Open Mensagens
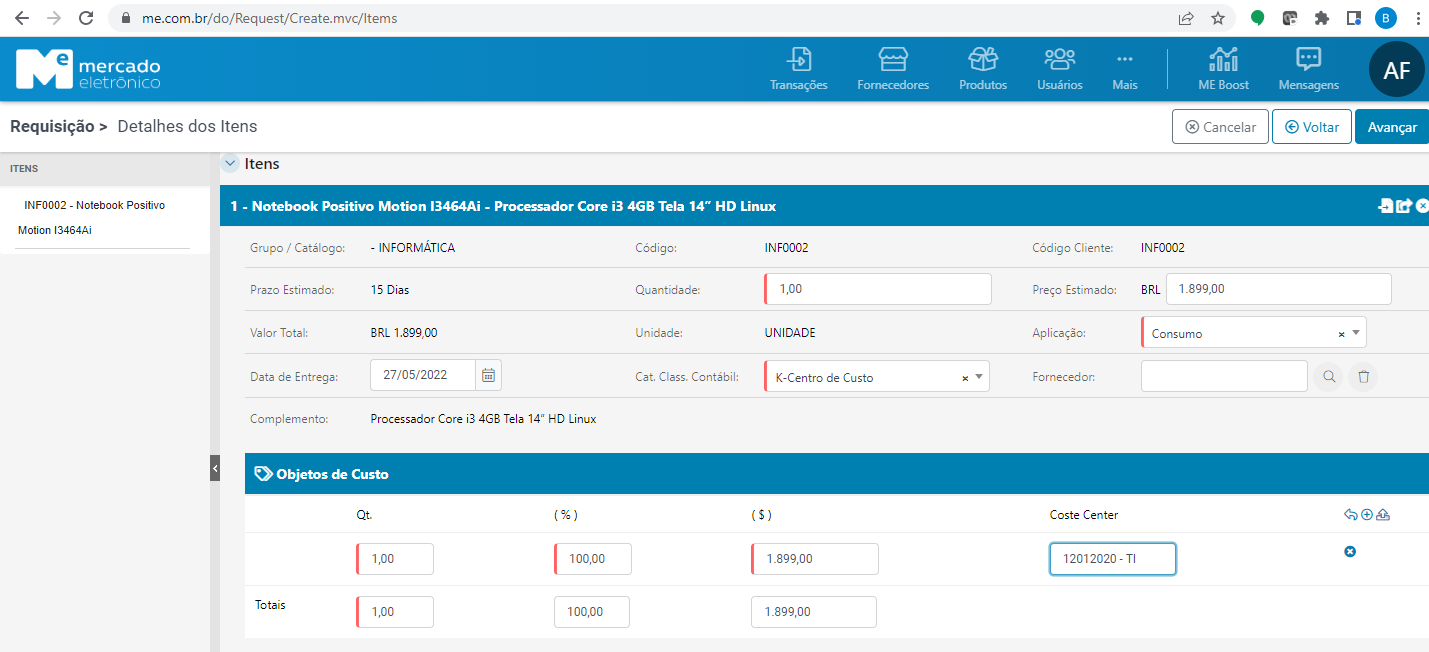This screenshot has height=652, width=1429. tap(1308, 69)
